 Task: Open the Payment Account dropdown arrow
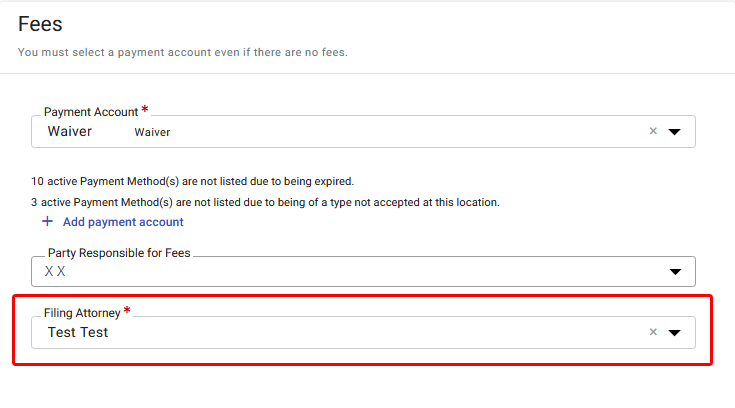pos(675,132)
